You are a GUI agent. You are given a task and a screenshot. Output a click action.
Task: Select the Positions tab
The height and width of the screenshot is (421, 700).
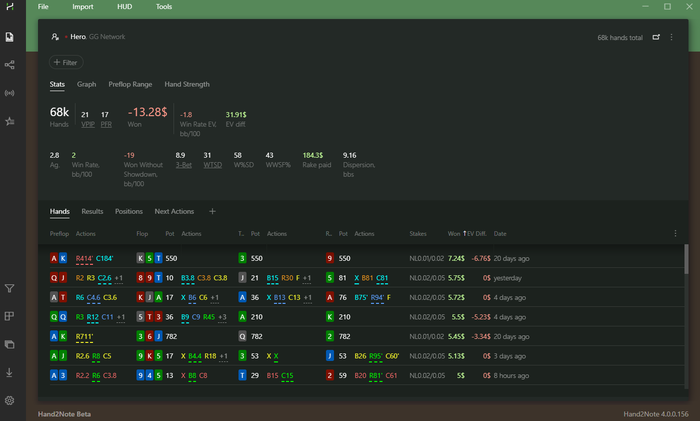129,212
